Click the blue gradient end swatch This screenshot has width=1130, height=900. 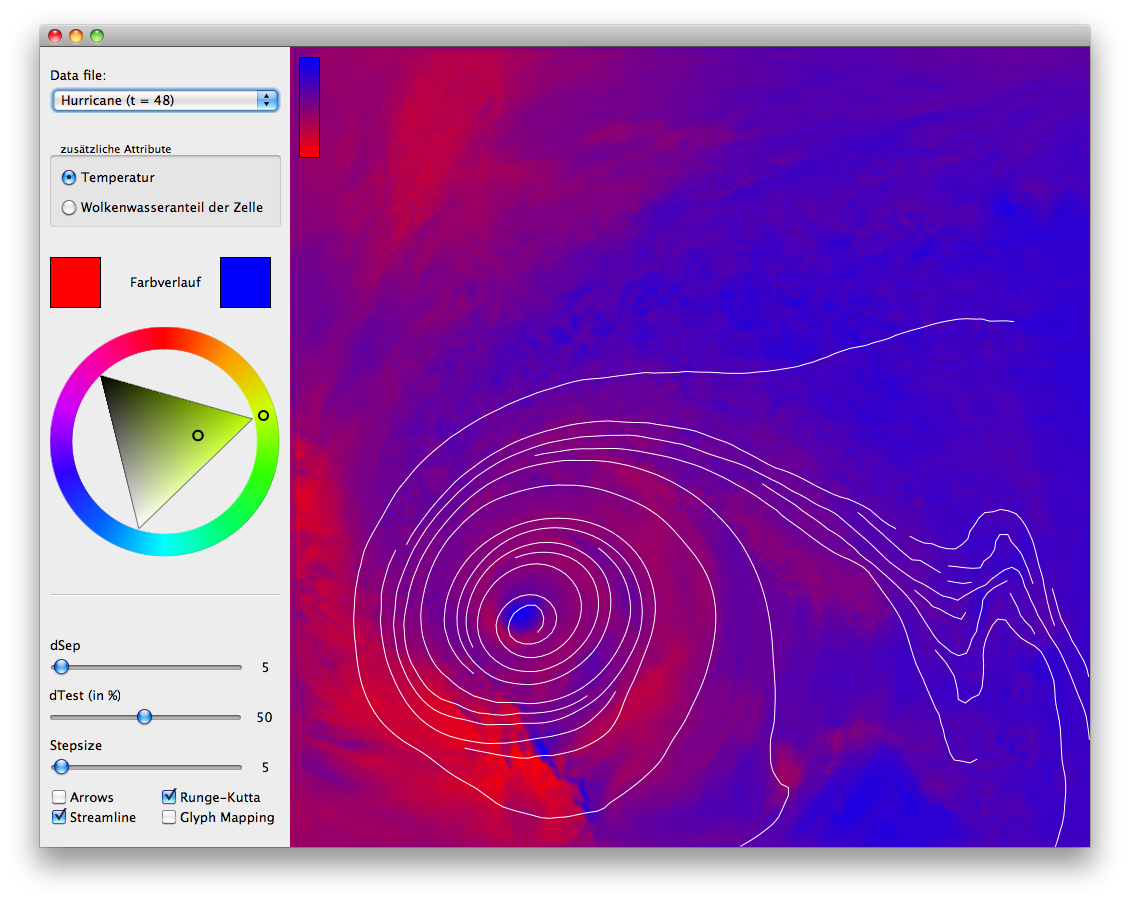coord(245,282)
